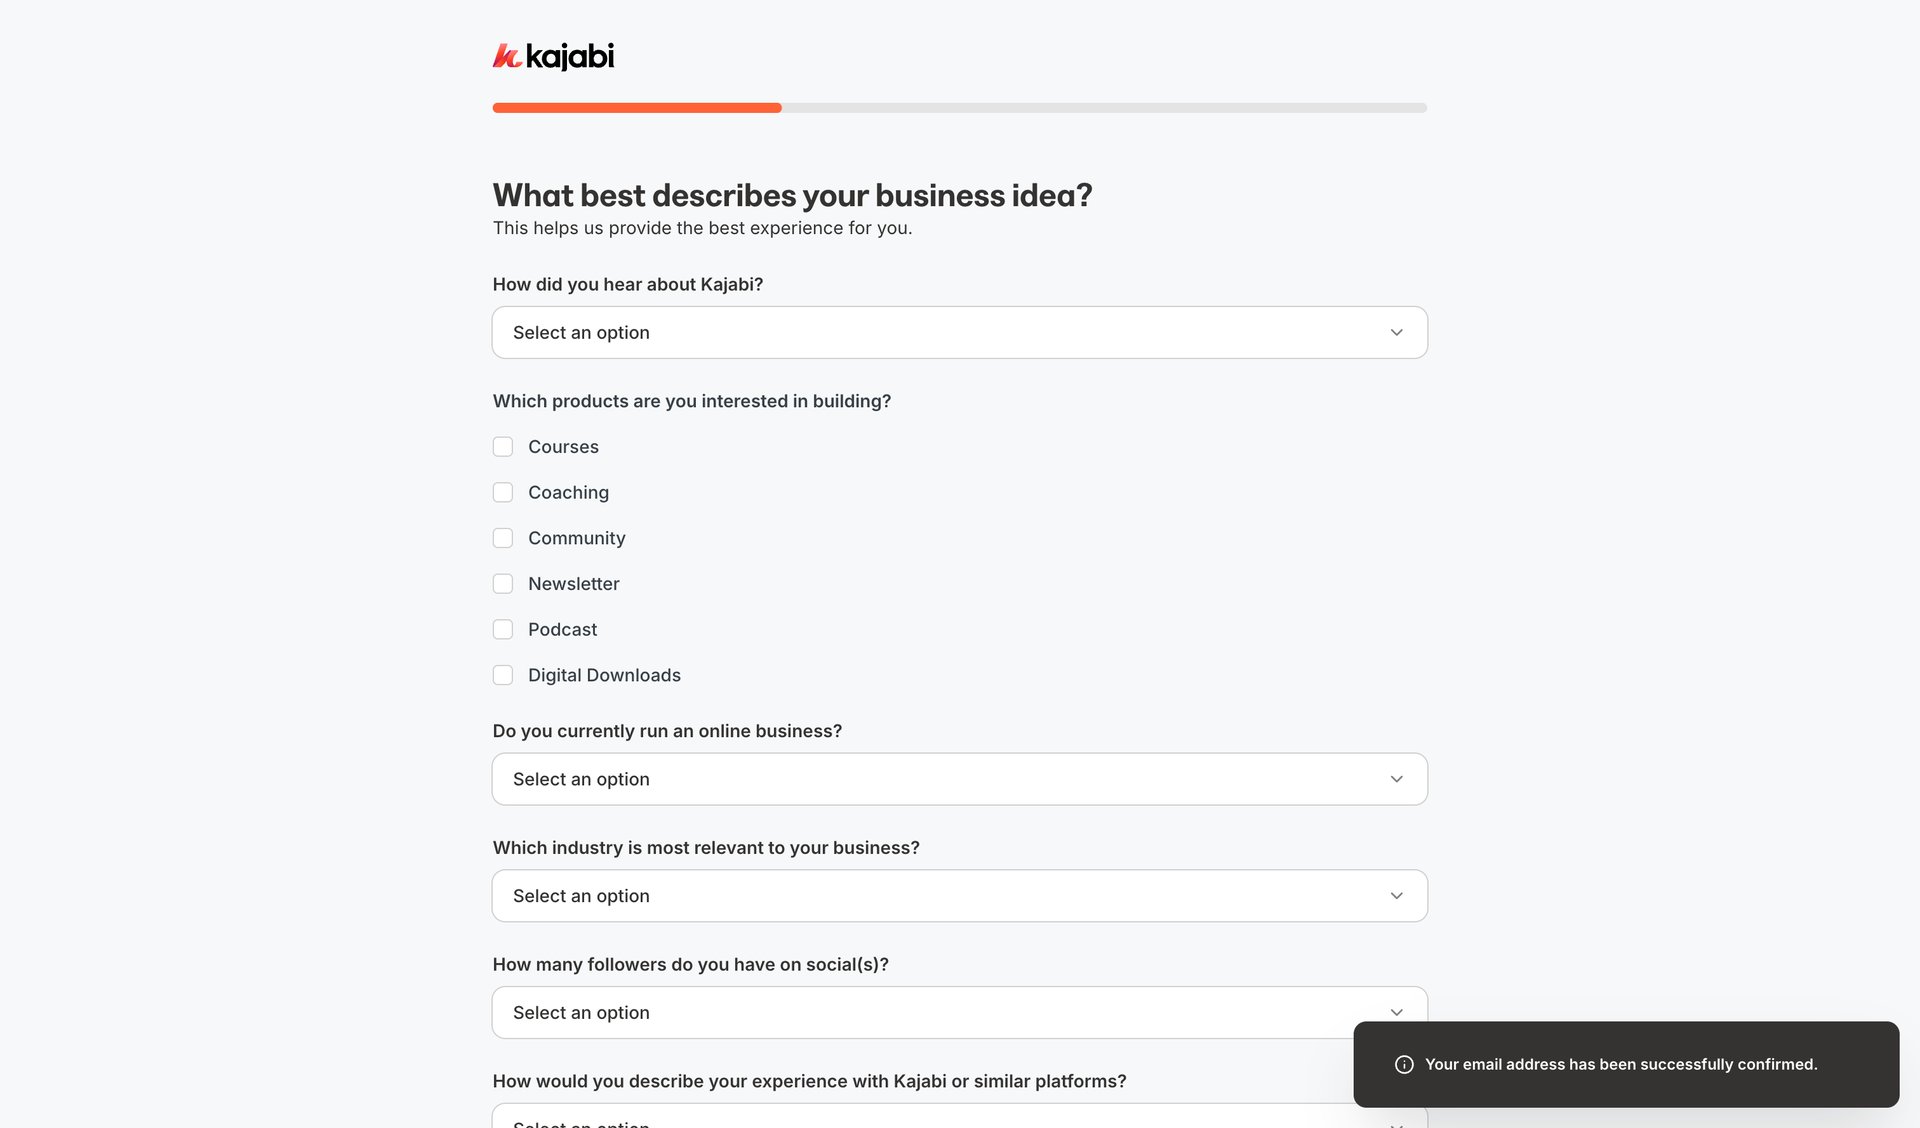Check the Courses checkbox
The image size is (1920, 1128).
point(503,447)
